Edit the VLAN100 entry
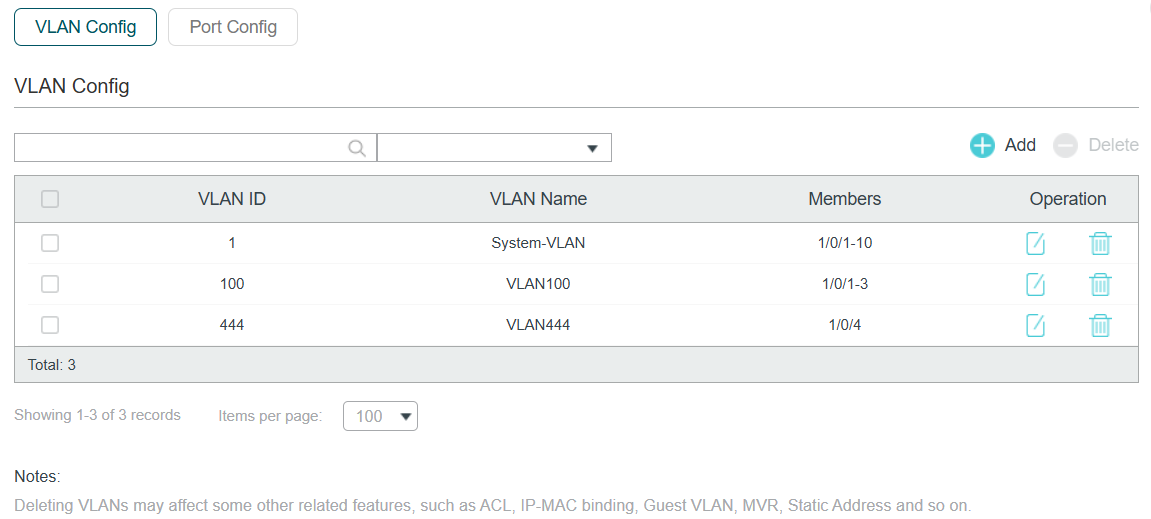Screen dimensions: 1151x519 point(1035,284)
